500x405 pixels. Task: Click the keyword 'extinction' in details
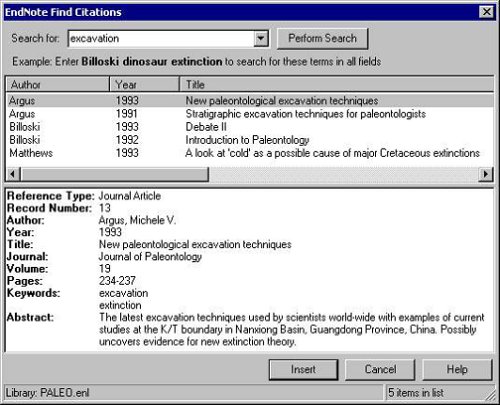tap(120, 305)
